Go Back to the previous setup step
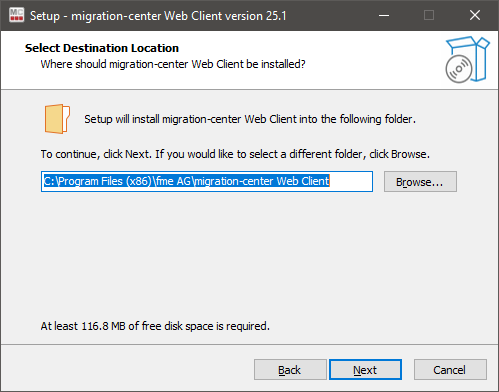The width and height of the screenshot is (499, 392). point(290,370)
